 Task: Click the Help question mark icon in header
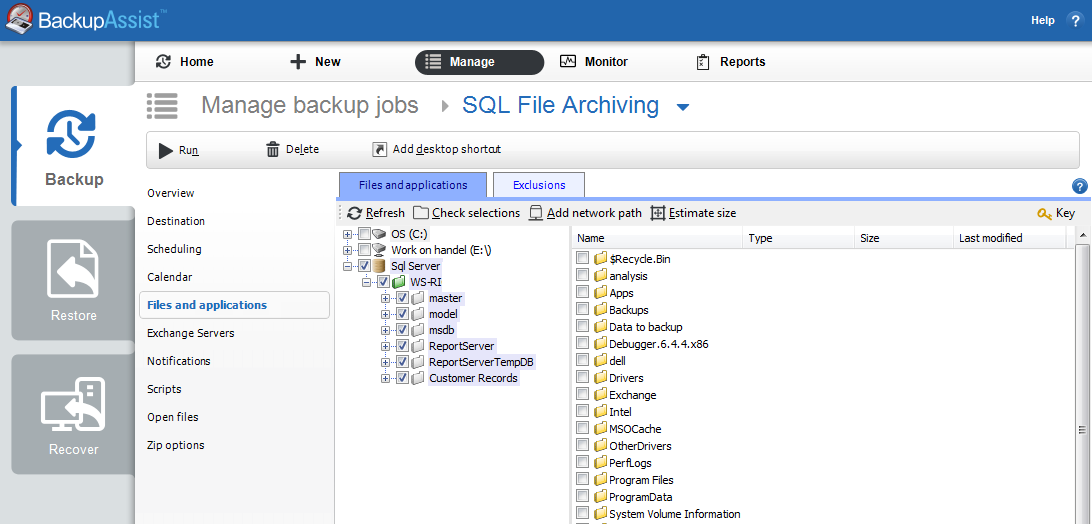point(1075,20)
